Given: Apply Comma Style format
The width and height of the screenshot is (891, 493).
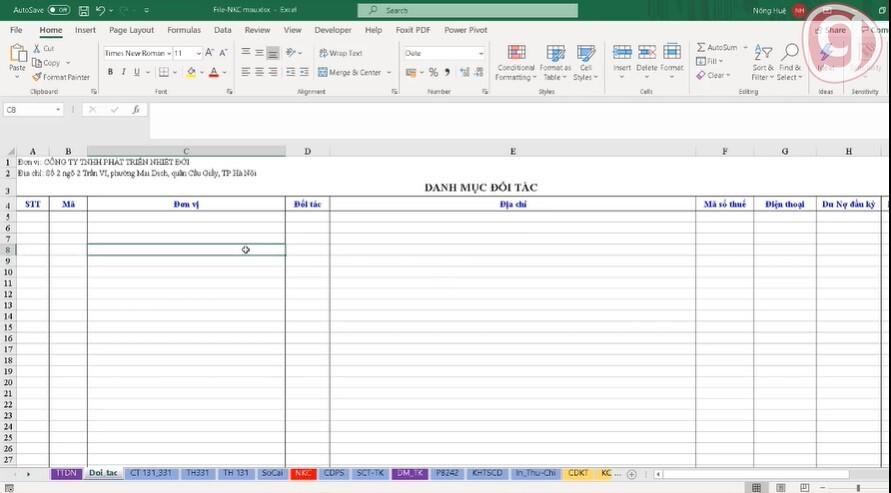Looking at the screenshot, I should coord(447,72).
